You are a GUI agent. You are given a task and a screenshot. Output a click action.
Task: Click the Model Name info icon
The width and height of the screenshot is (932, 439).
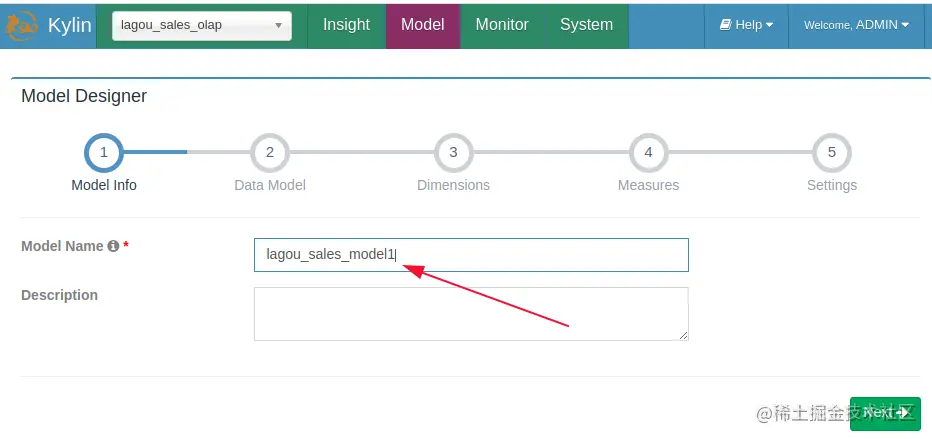tap(113, 246)
